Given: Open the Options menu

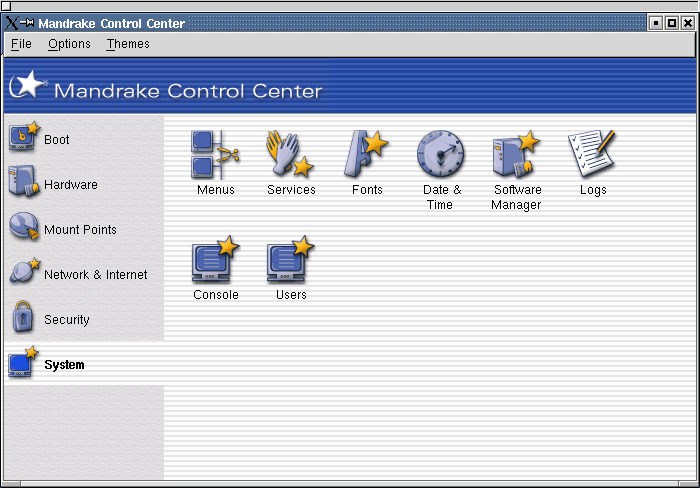Looking at the screenshot, I should coord(69,44).
